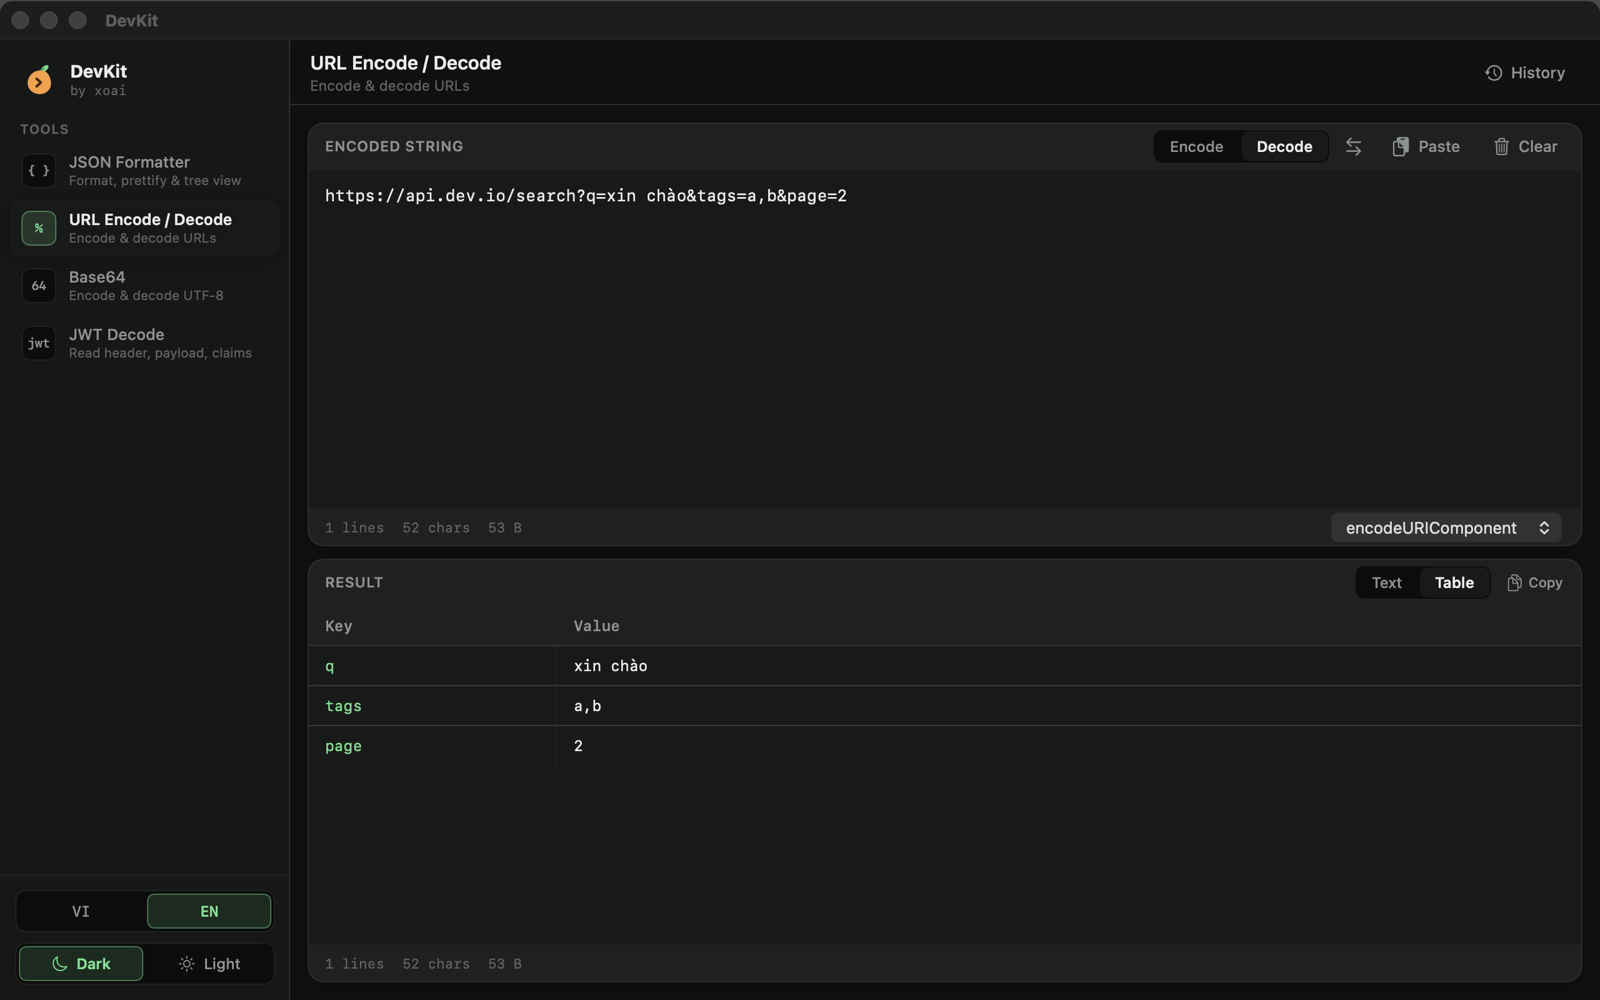This screenshot has height=1000, width=1600.
Task: Enable Light theme
Action: [x=209, y=964]
